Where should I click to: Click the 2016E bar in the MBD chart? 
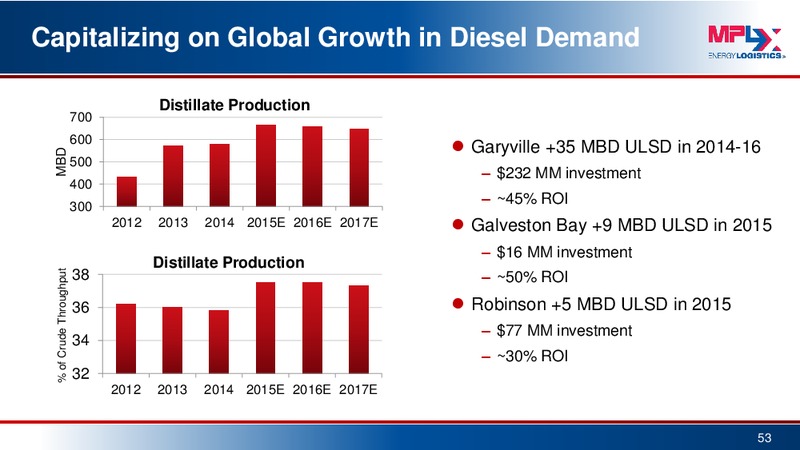click(x=312, y=166)
